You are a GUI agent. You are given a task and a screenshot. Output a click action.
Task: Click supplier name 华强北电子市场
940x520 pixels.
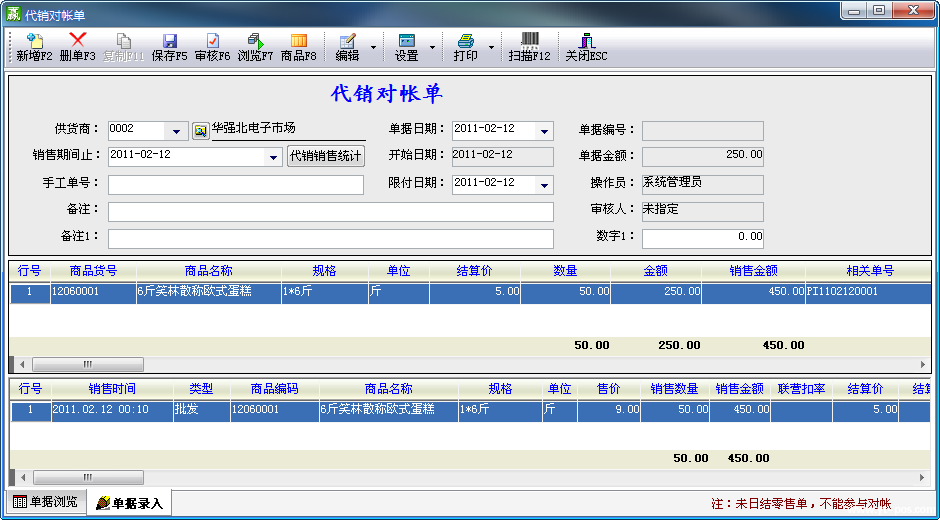coord(254,128)
